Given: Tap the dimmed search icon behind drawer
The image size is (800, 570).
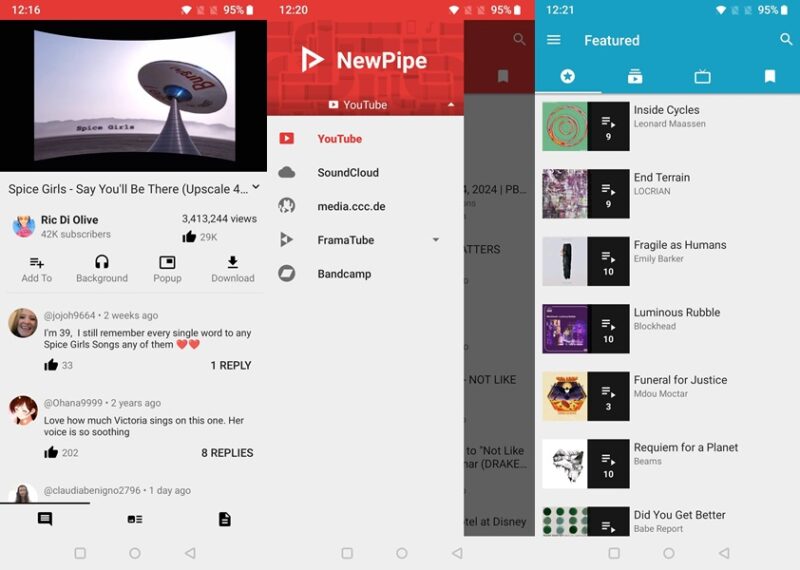Looking at the screenshot, I should point(519,39).
